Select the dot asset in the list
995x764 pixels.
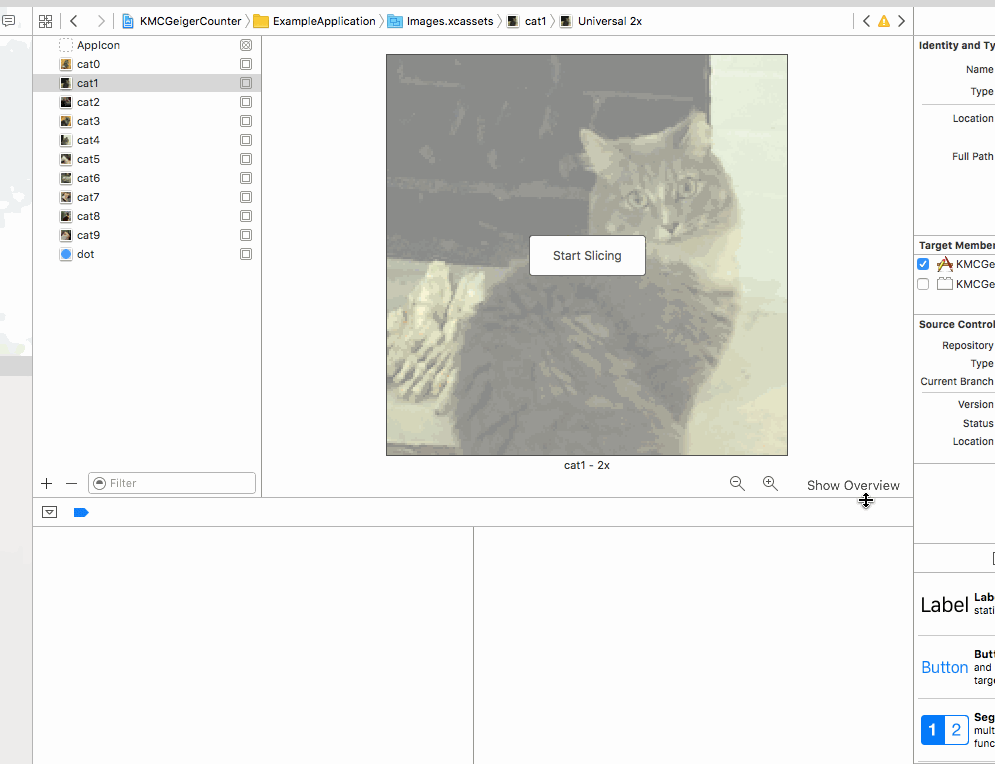coord(86,254)
